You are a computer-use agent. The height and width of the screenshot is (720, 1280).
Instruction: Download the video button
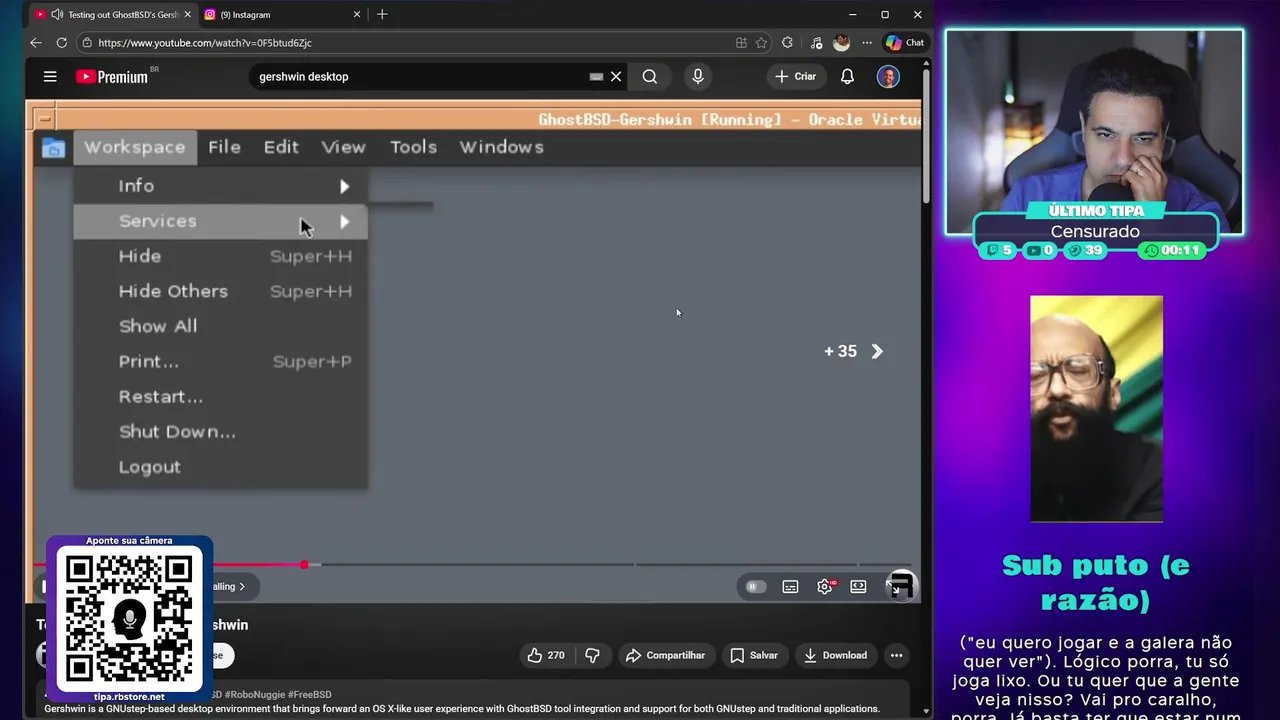pos(835,655)
